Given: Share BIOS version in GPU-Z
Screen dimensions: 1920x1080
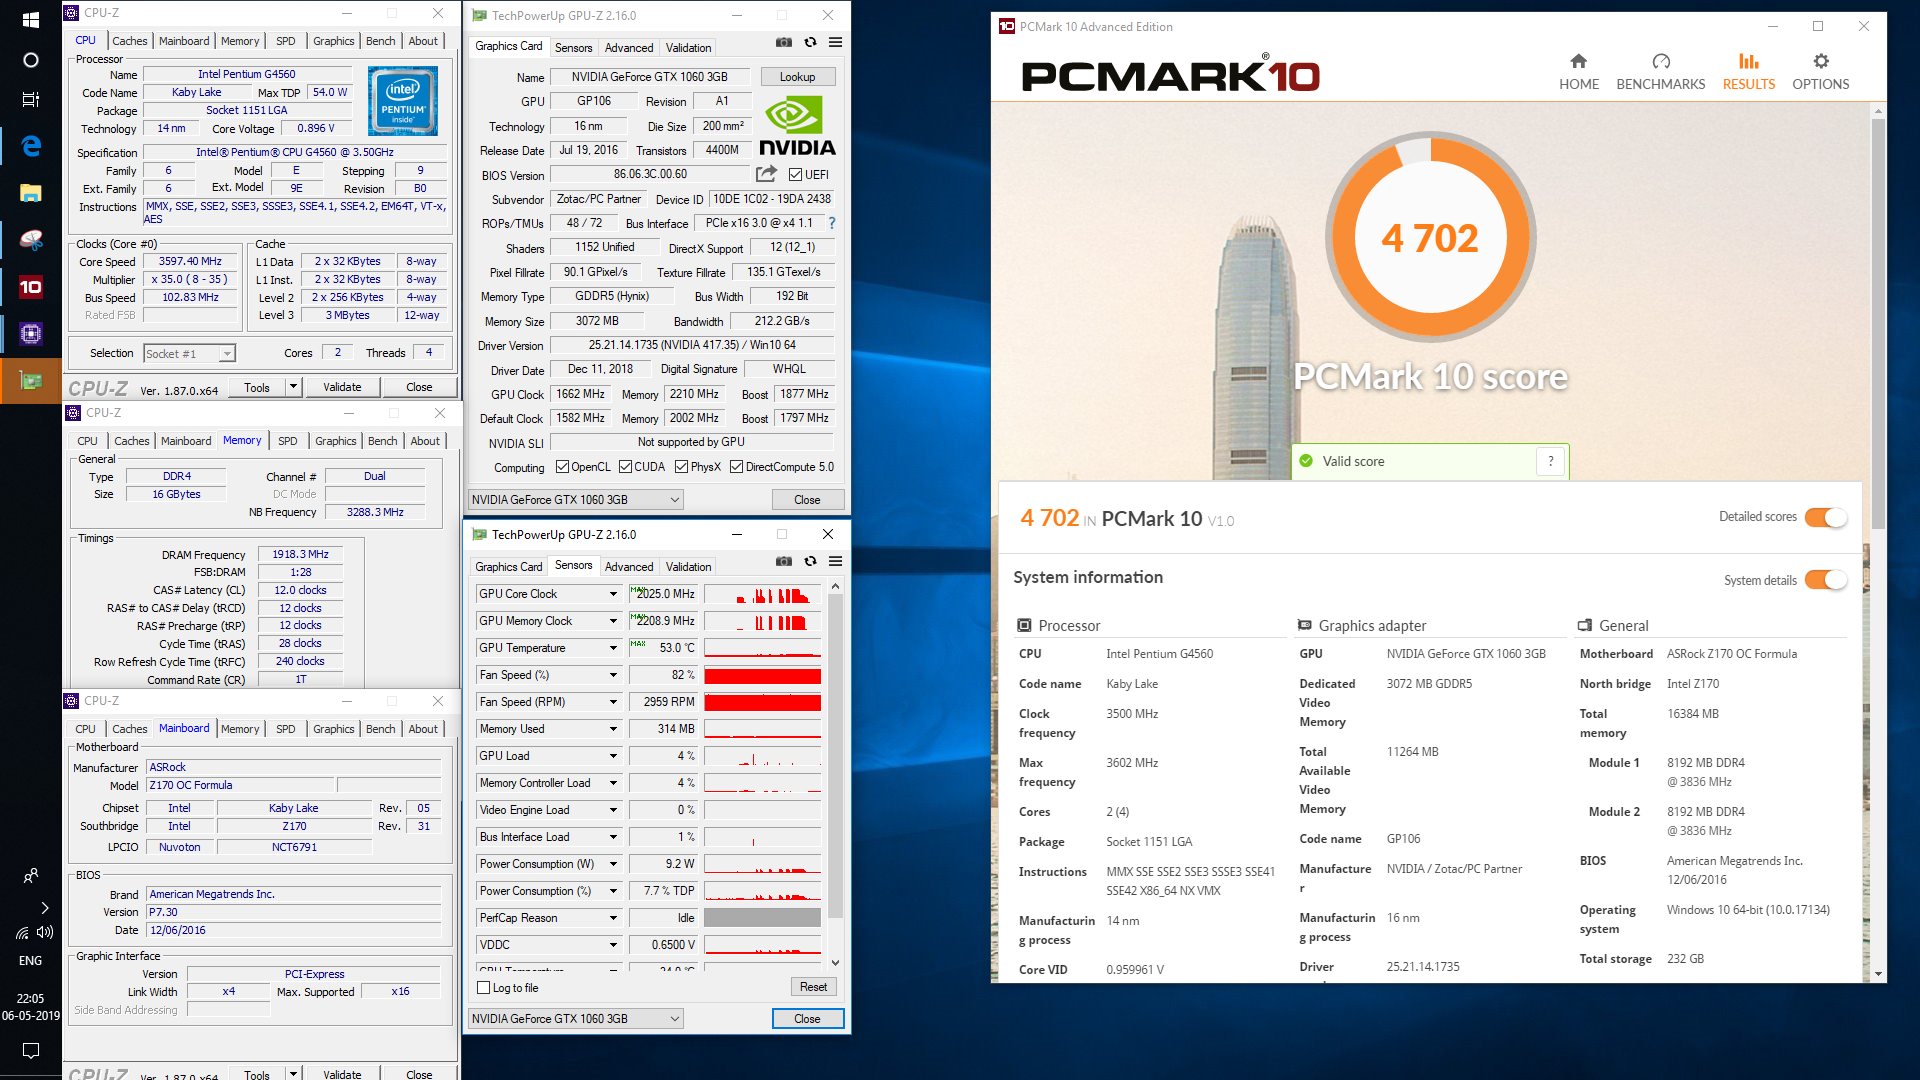Looking at the screenshot, I should [767, 174].
